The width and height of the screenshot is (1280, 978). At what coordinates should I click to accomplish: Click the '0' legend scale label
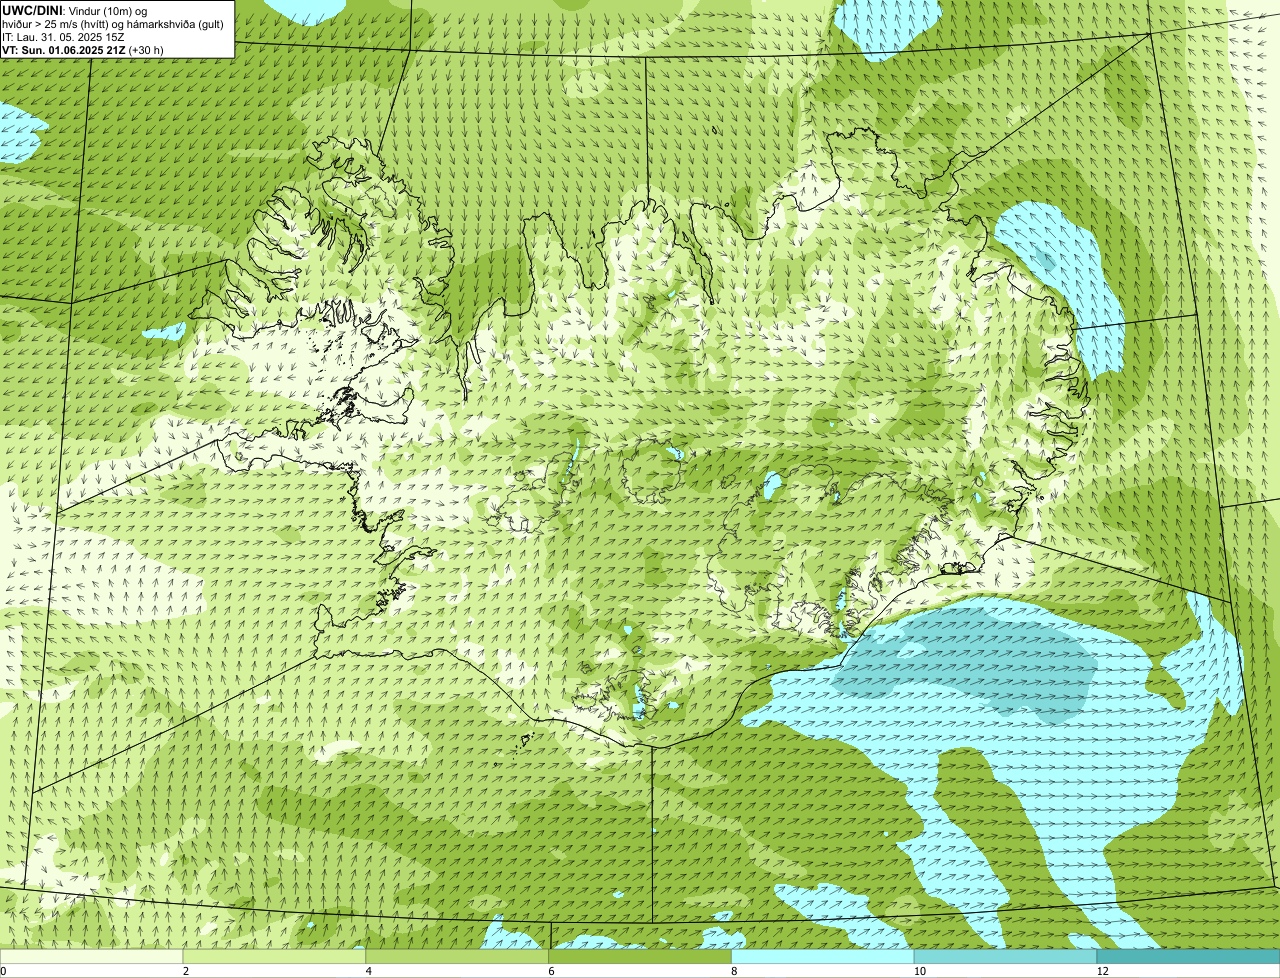click(3, 971)
